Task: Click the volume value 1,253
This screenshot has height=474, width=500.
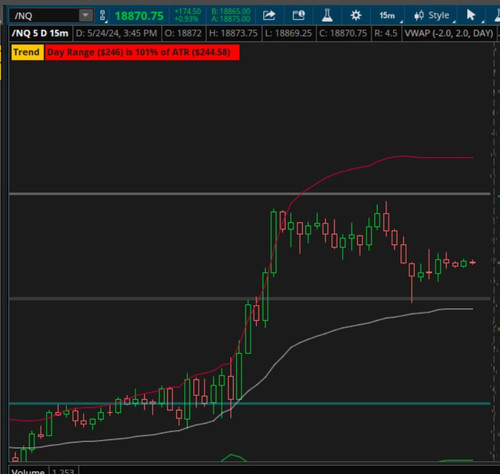Action: (63, 471)
